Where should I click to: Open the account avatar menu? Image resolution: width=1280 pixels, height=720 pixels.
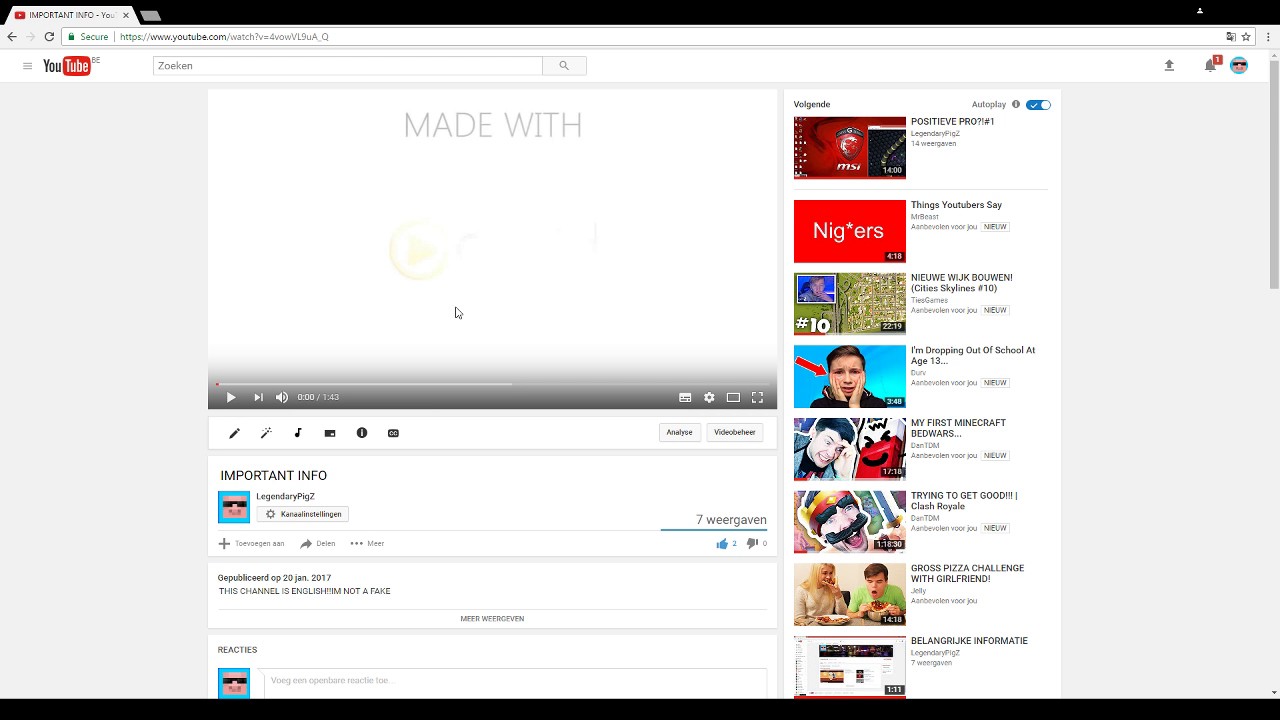click(x=1239, y=66)
